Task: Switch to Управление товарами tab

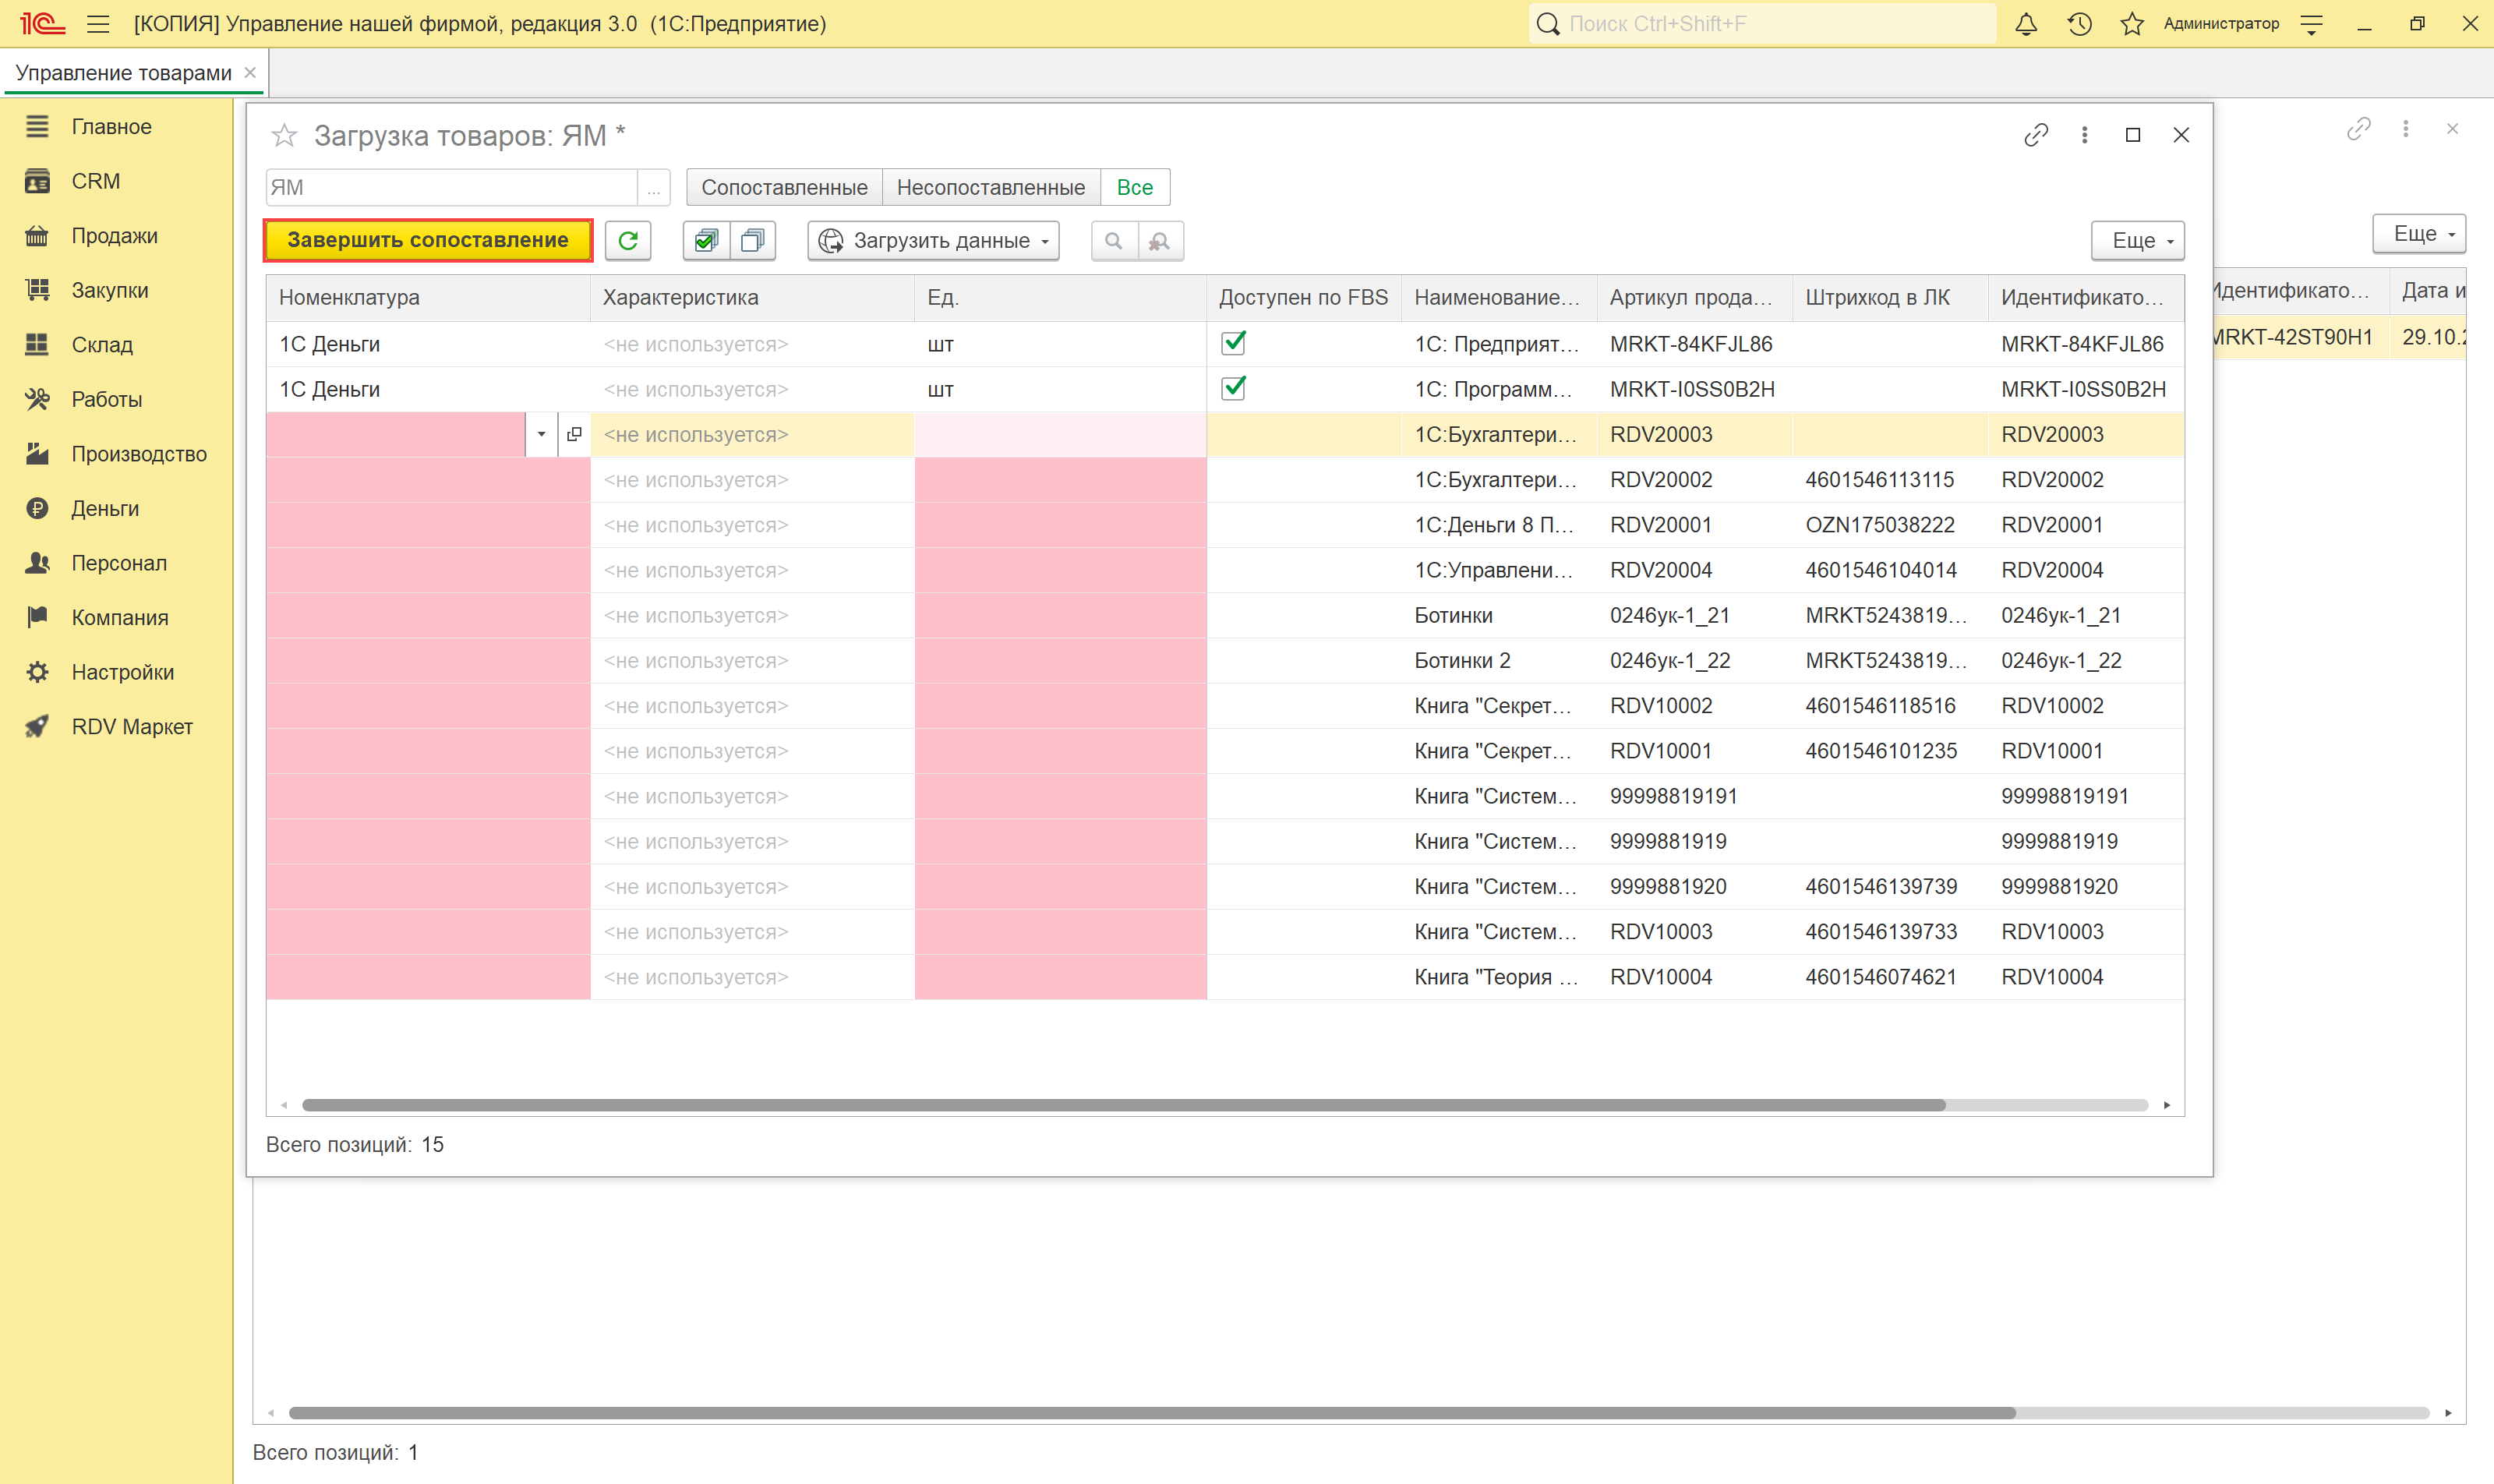Action: pyautogui.click(x=123, y=73)
